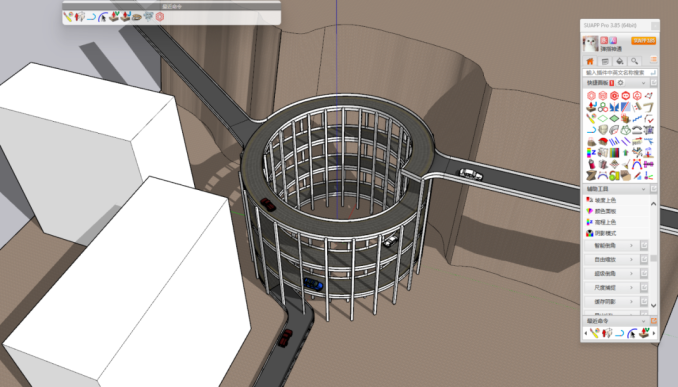
Task: Select the blue mirror tool icon
Action: [x=614, y=107]
